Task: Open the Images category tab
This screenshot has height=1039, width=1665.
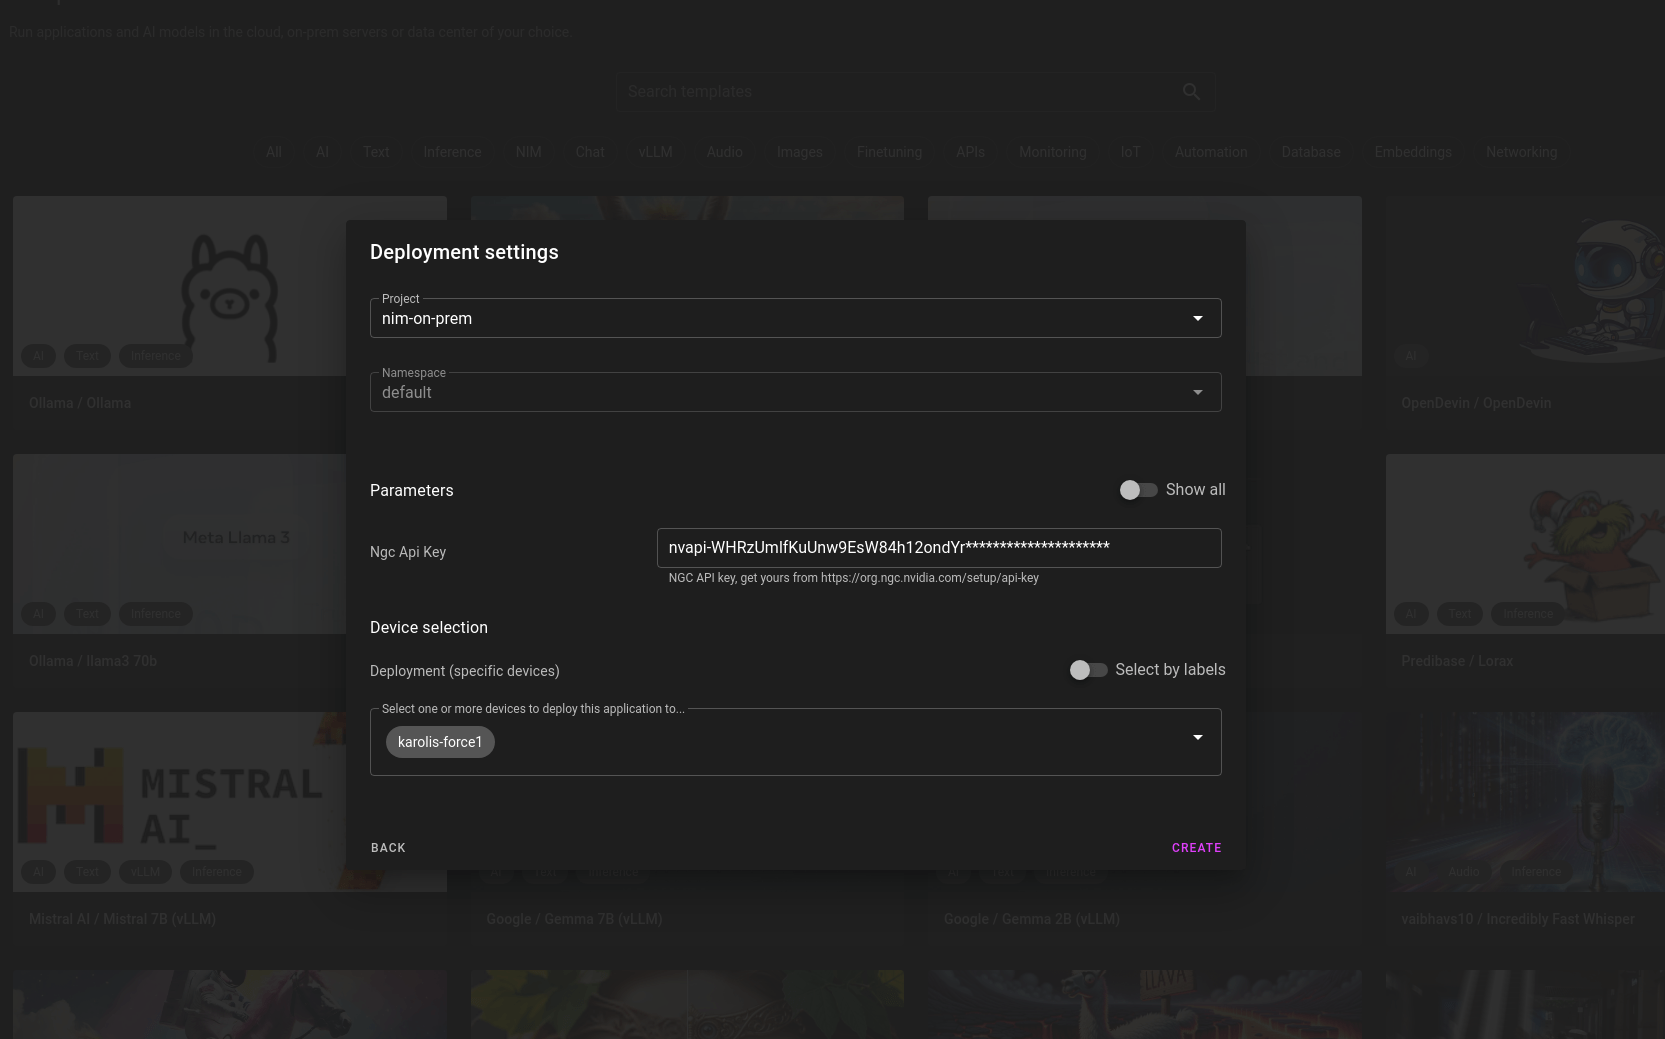Action: (x=799, y=152)
